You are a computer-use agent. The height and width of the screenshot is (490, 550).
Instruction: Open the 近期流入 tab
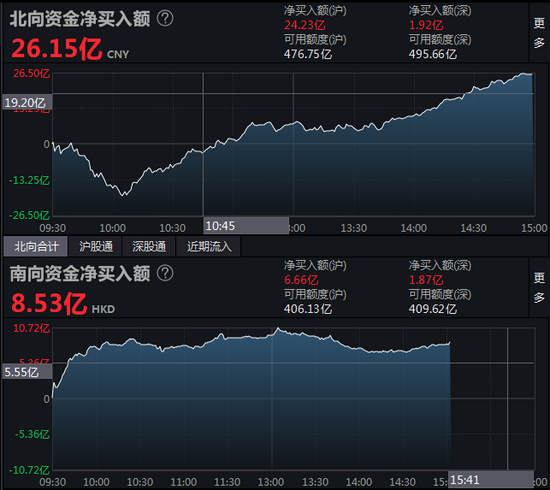click(209, 246)
